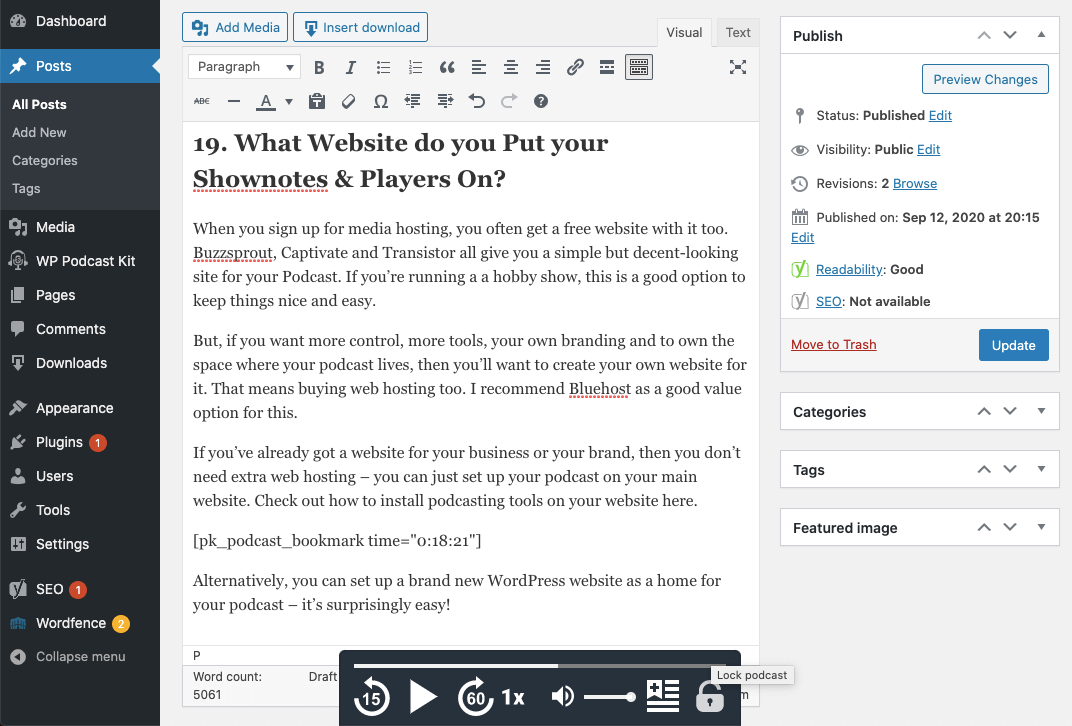Expand the Featured image panel

1041,527
